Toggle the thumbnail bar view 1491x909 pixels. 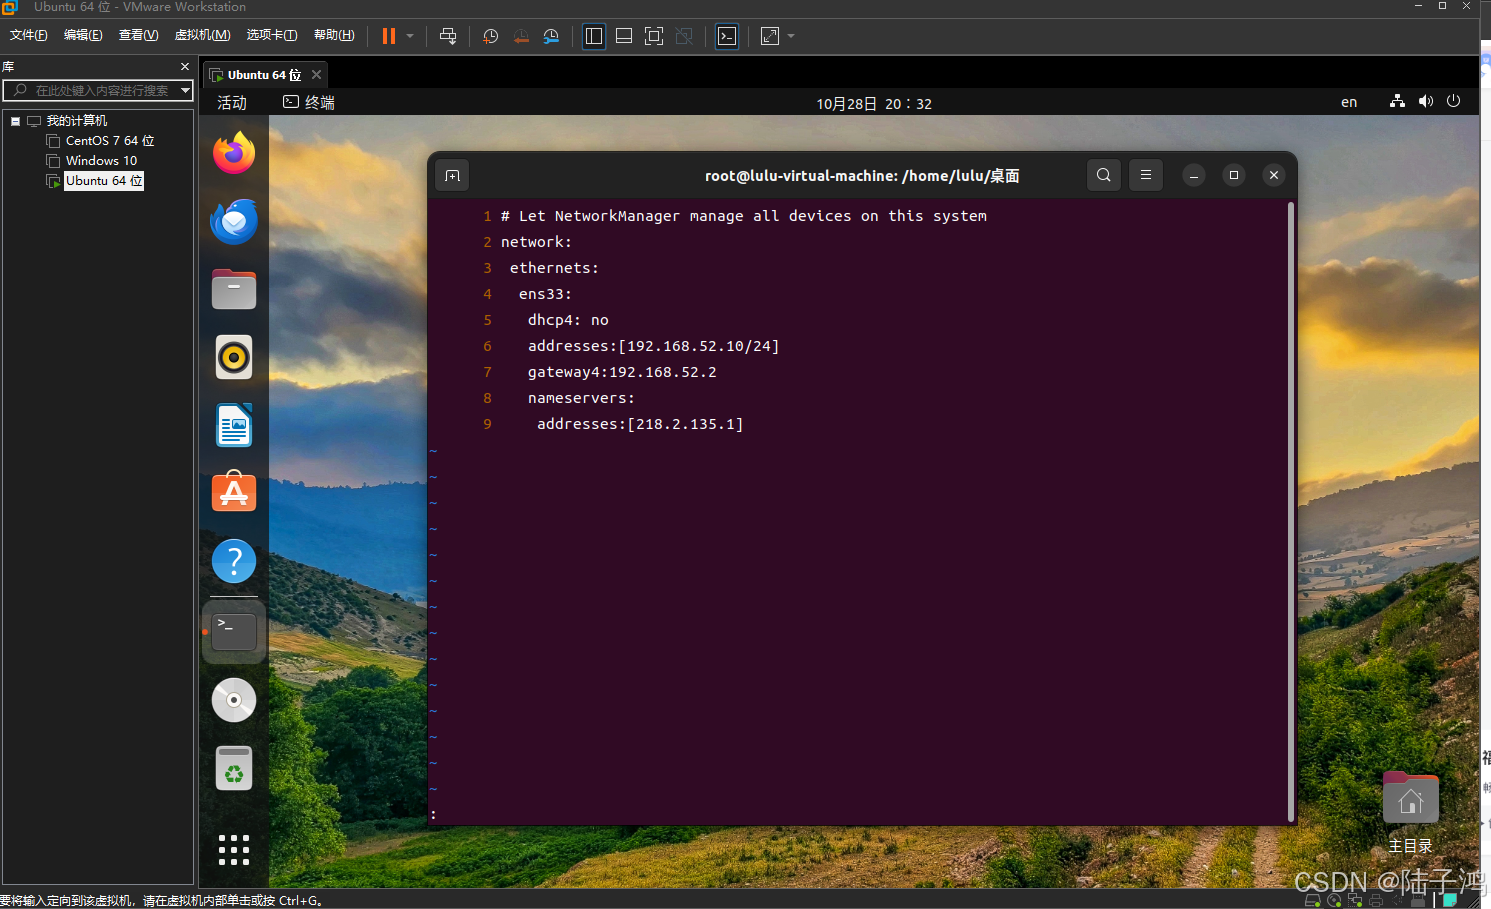pyautogui.click(x=624, y=36)
